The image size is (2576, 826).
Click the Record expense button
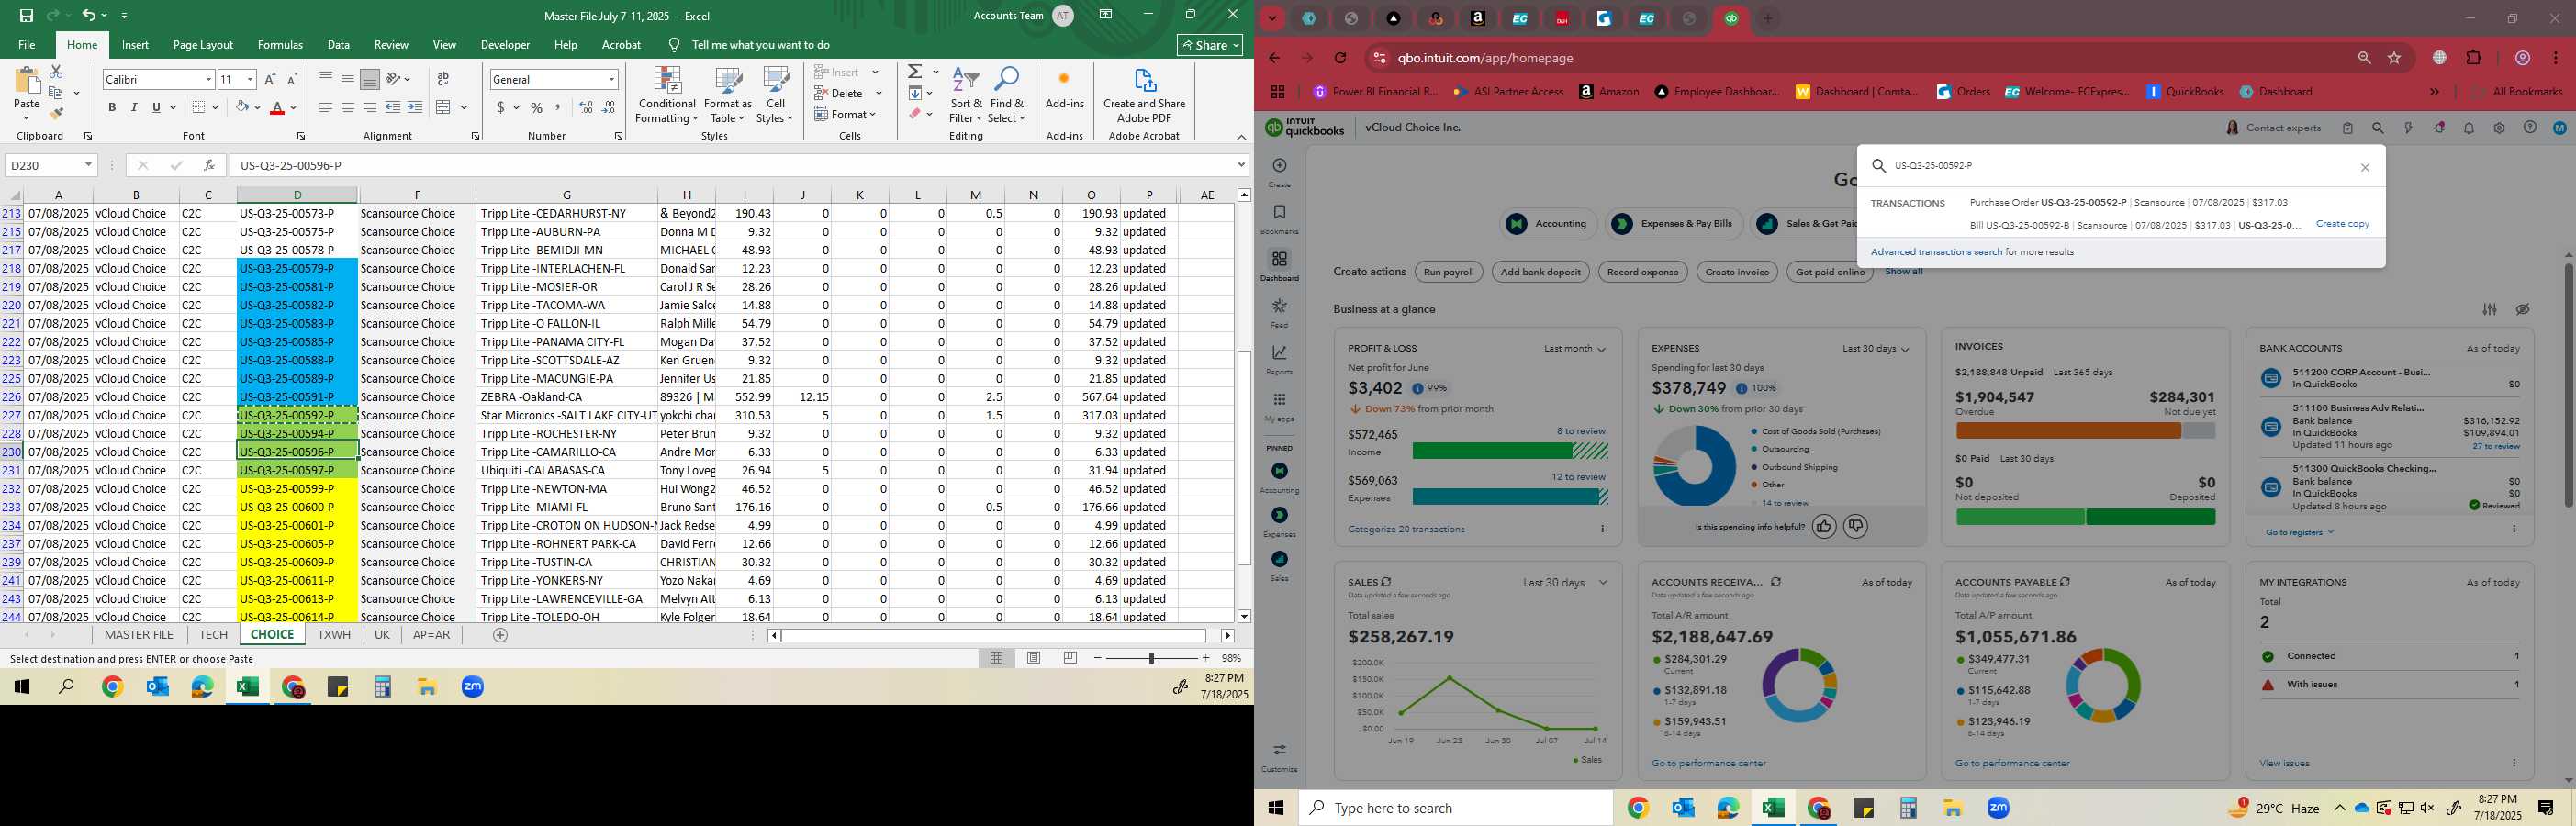[1642, 272]
